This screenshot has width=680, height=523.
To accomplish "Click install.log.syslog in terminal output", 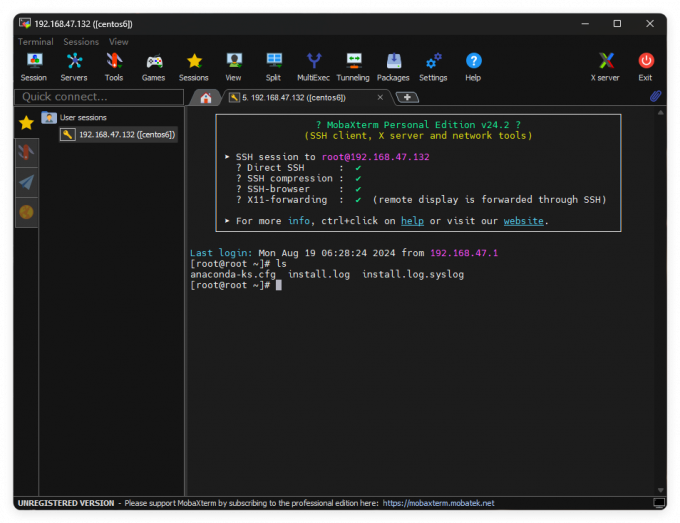I will 413,275.
